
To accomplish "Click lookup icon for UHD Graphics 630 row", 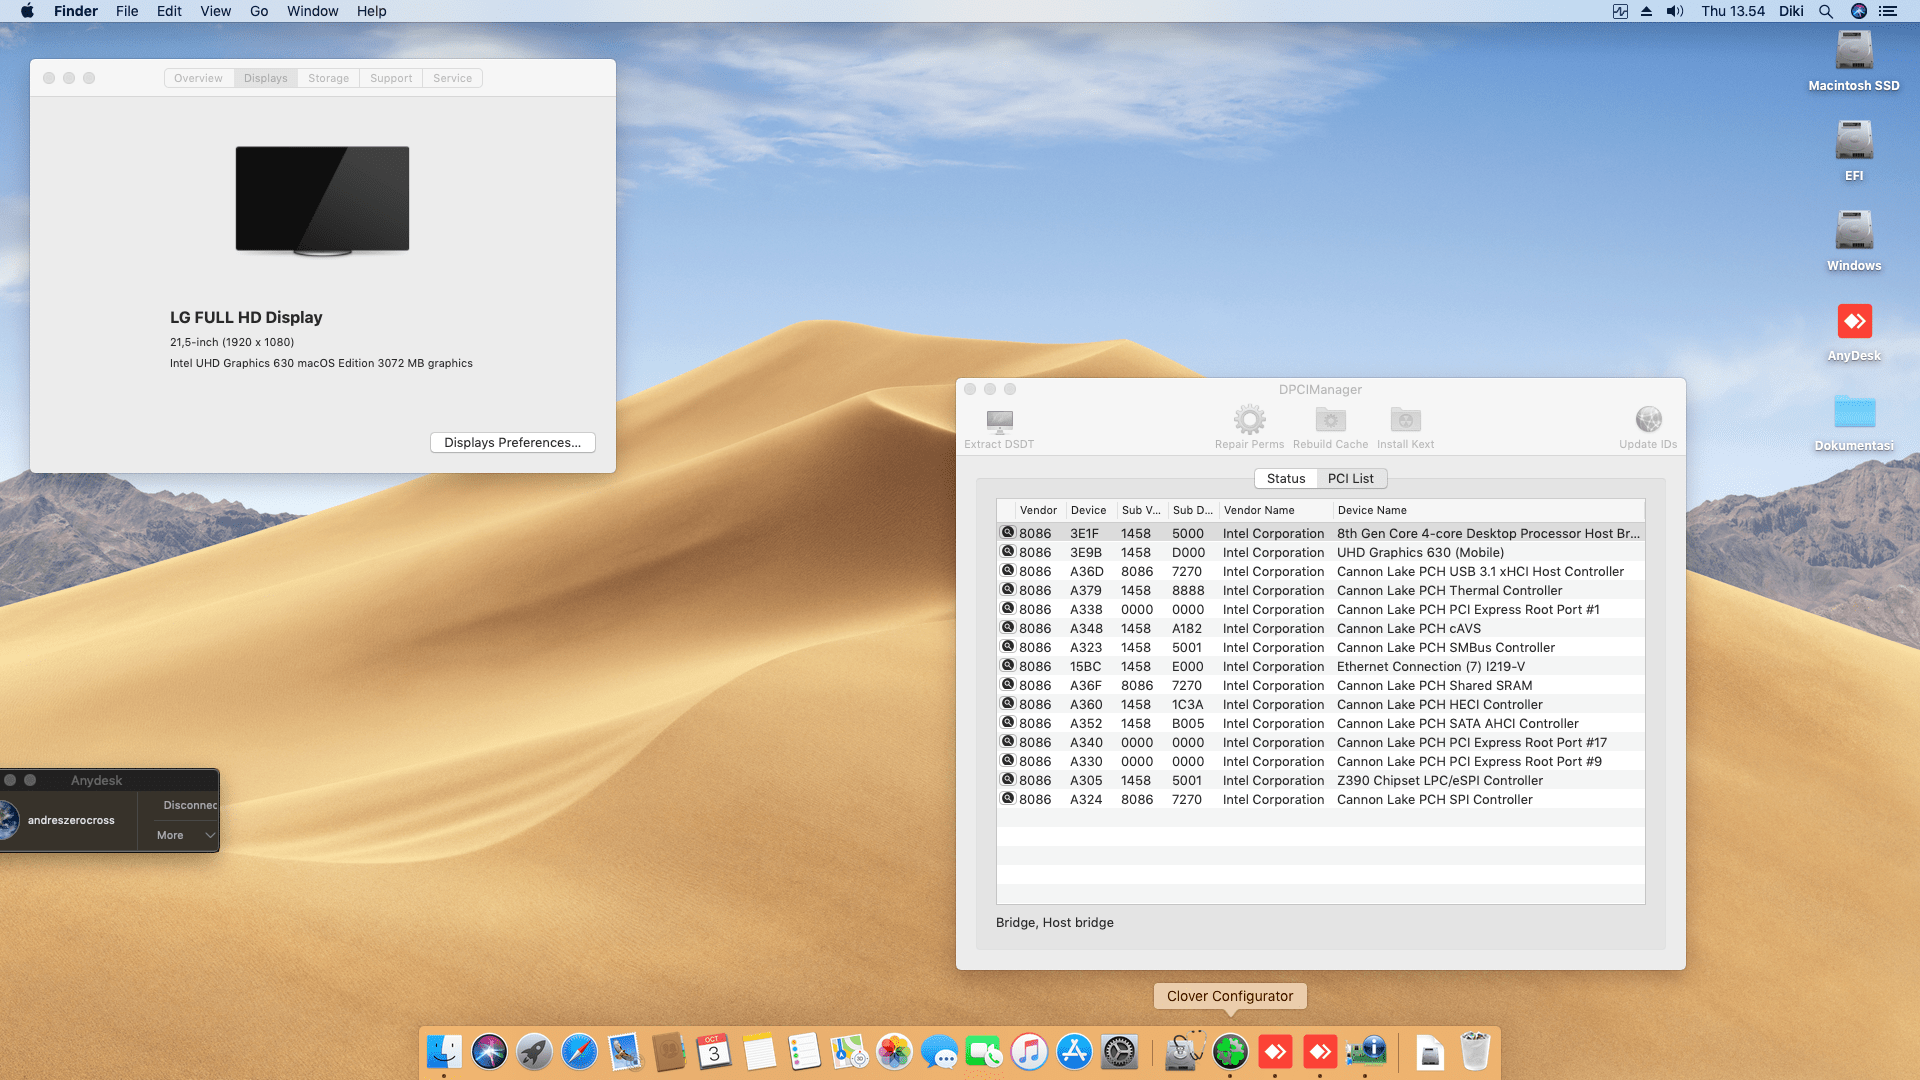I will coord(1008,552).
